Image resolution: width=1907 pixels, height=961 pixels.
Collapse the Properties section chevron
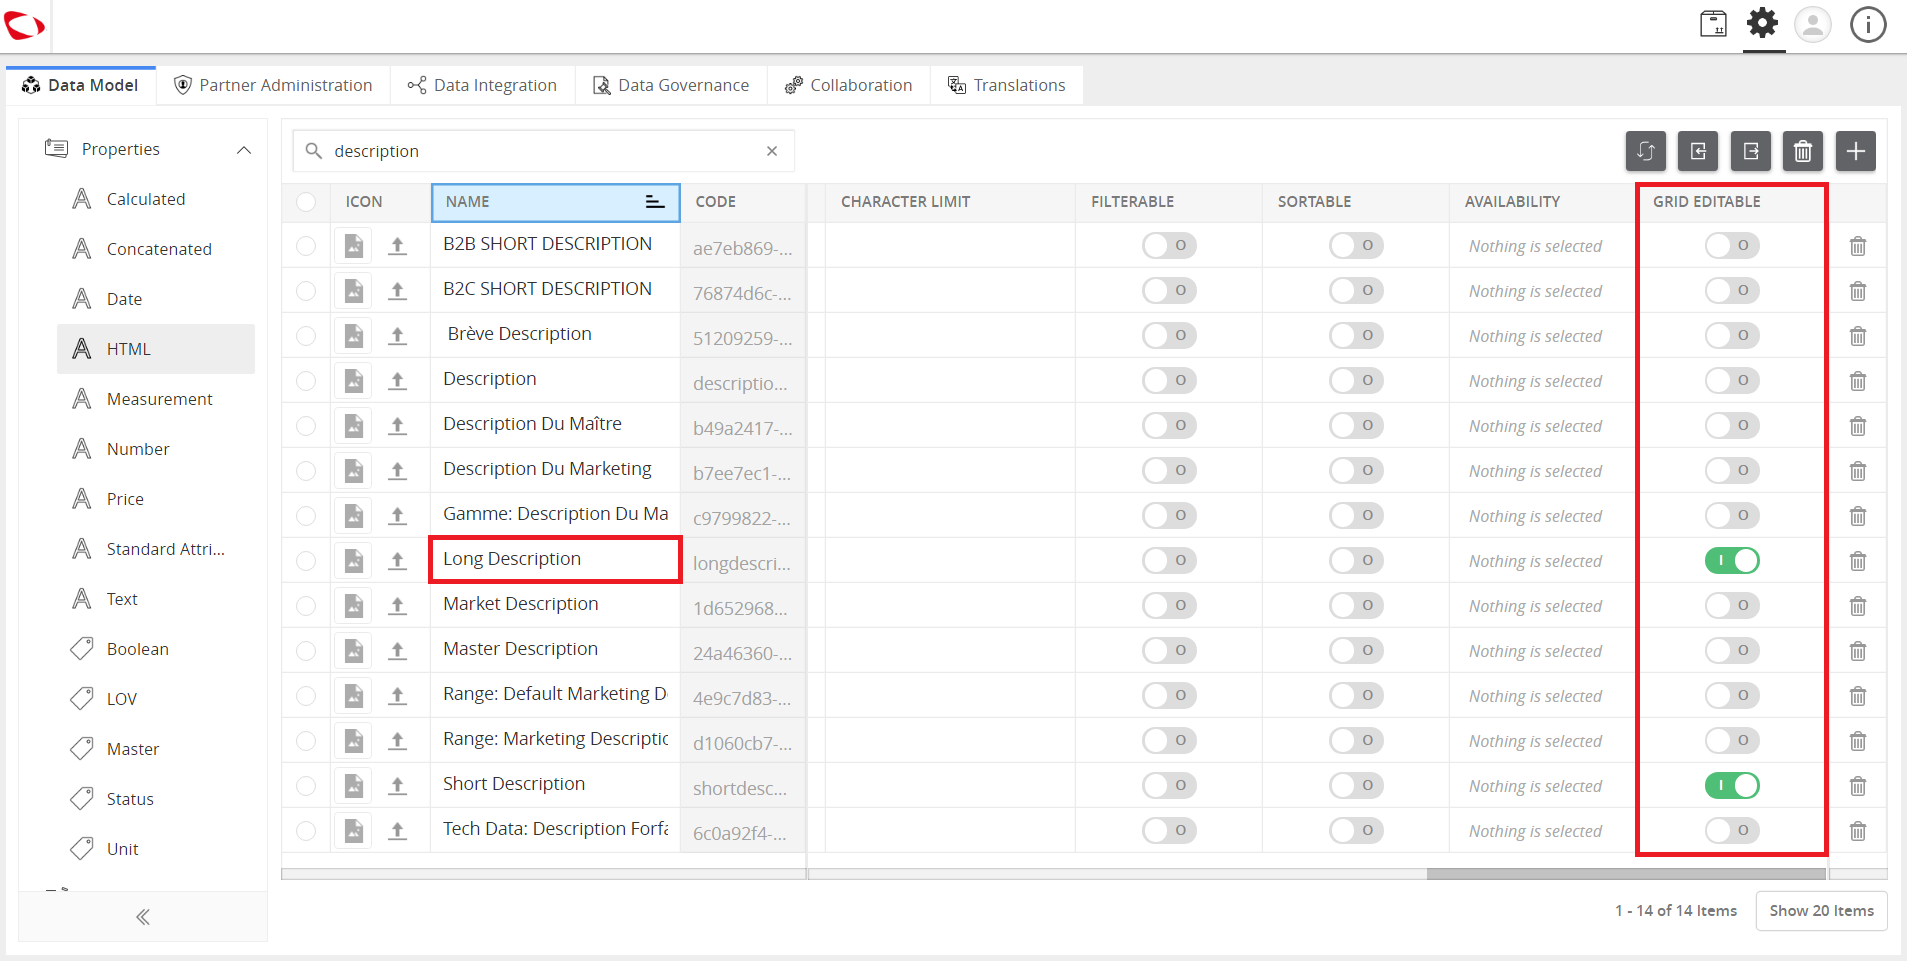pos(243,150)
